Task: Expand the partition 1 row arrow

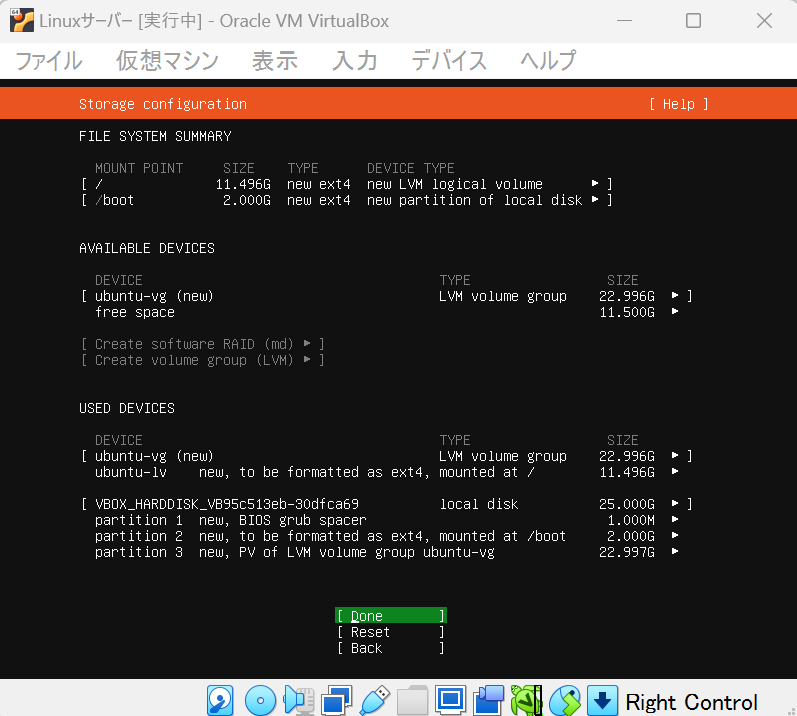Action: point(675,519)
